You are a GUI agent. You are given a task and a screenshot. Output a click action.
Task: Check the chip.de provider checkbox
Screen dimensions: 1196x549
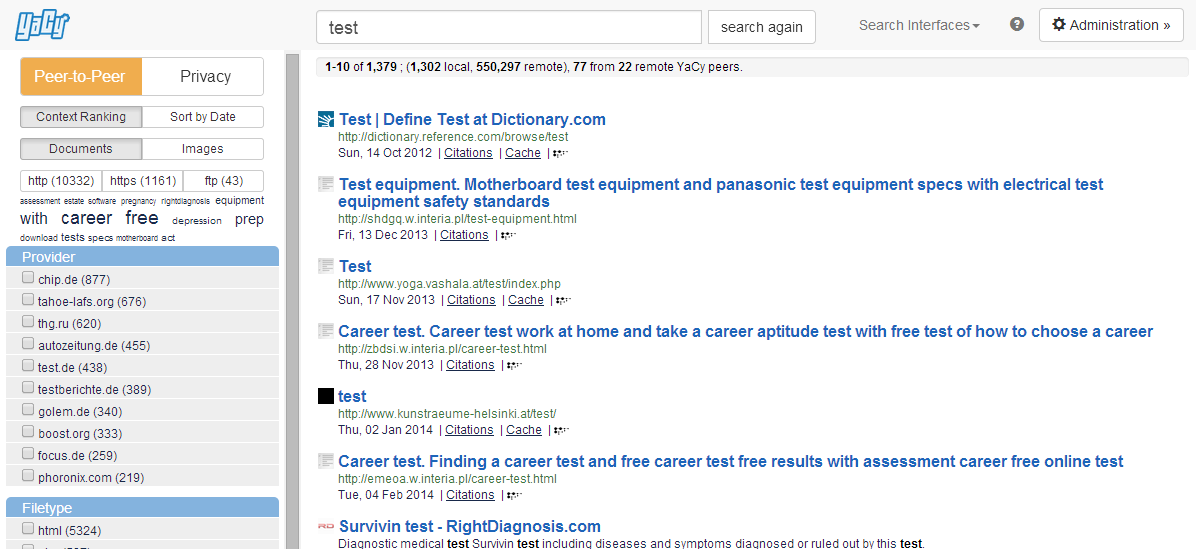[x=27, y=278]
